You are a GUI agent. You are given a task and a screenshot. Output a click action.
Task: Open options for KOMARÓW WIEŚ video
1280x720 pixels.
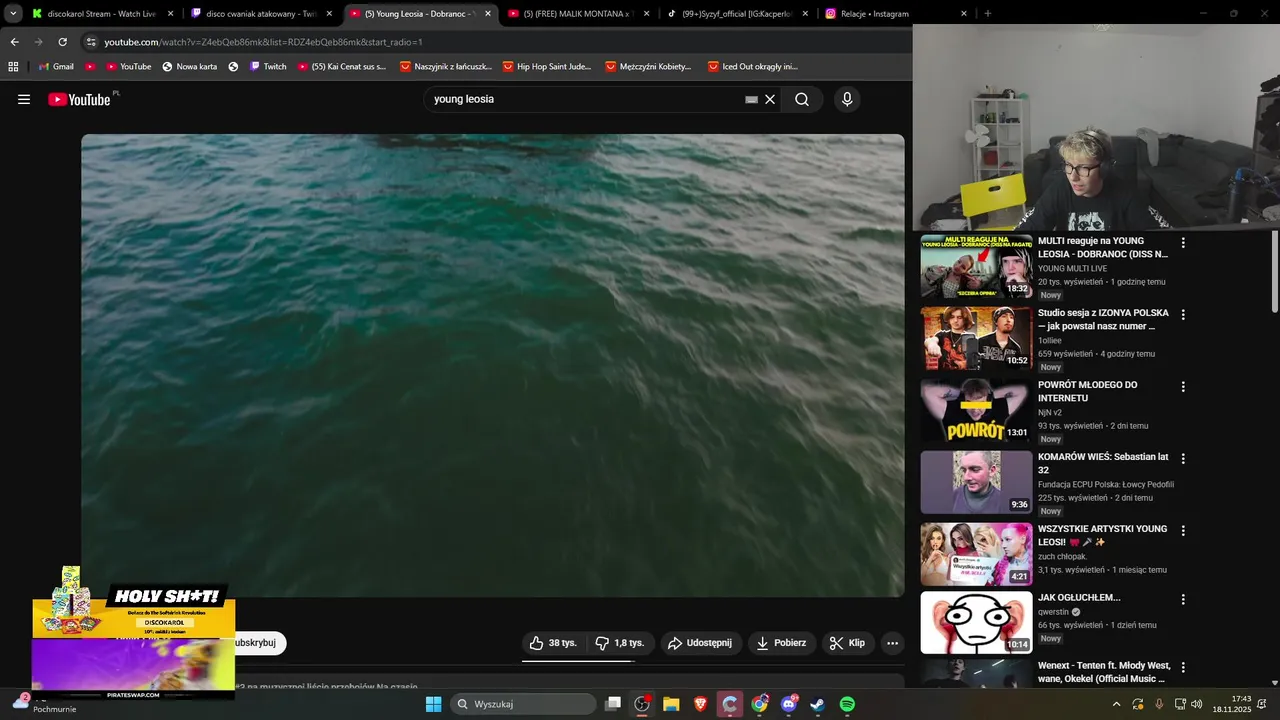[x=1183, y=459]
